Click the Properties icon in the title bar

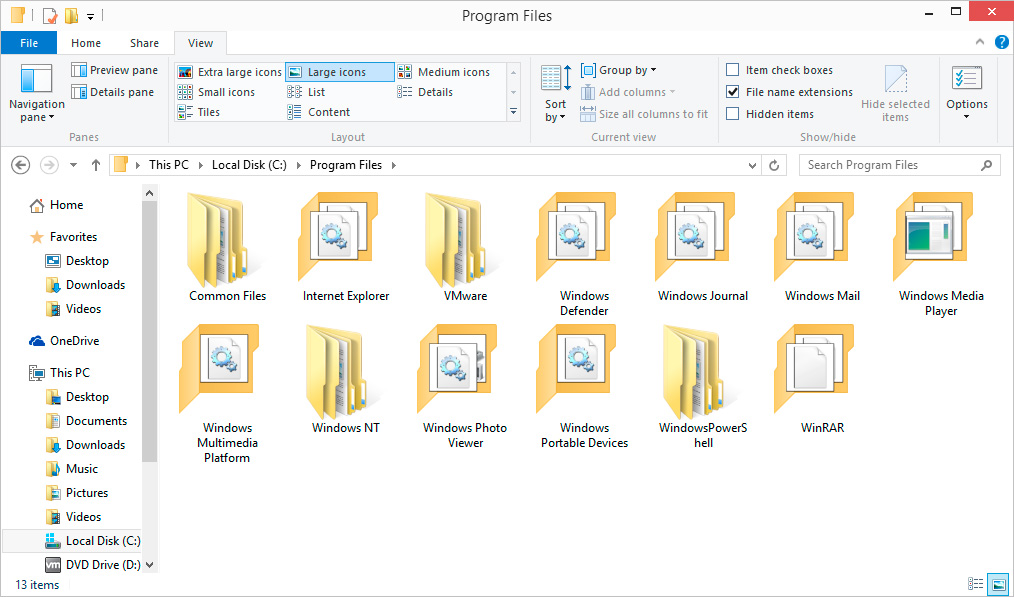[x=50, y=16]
